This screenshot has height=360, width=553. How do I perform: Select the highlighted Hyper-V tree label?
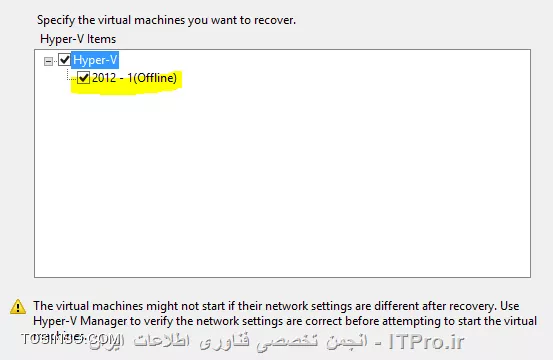click(95, 60)
